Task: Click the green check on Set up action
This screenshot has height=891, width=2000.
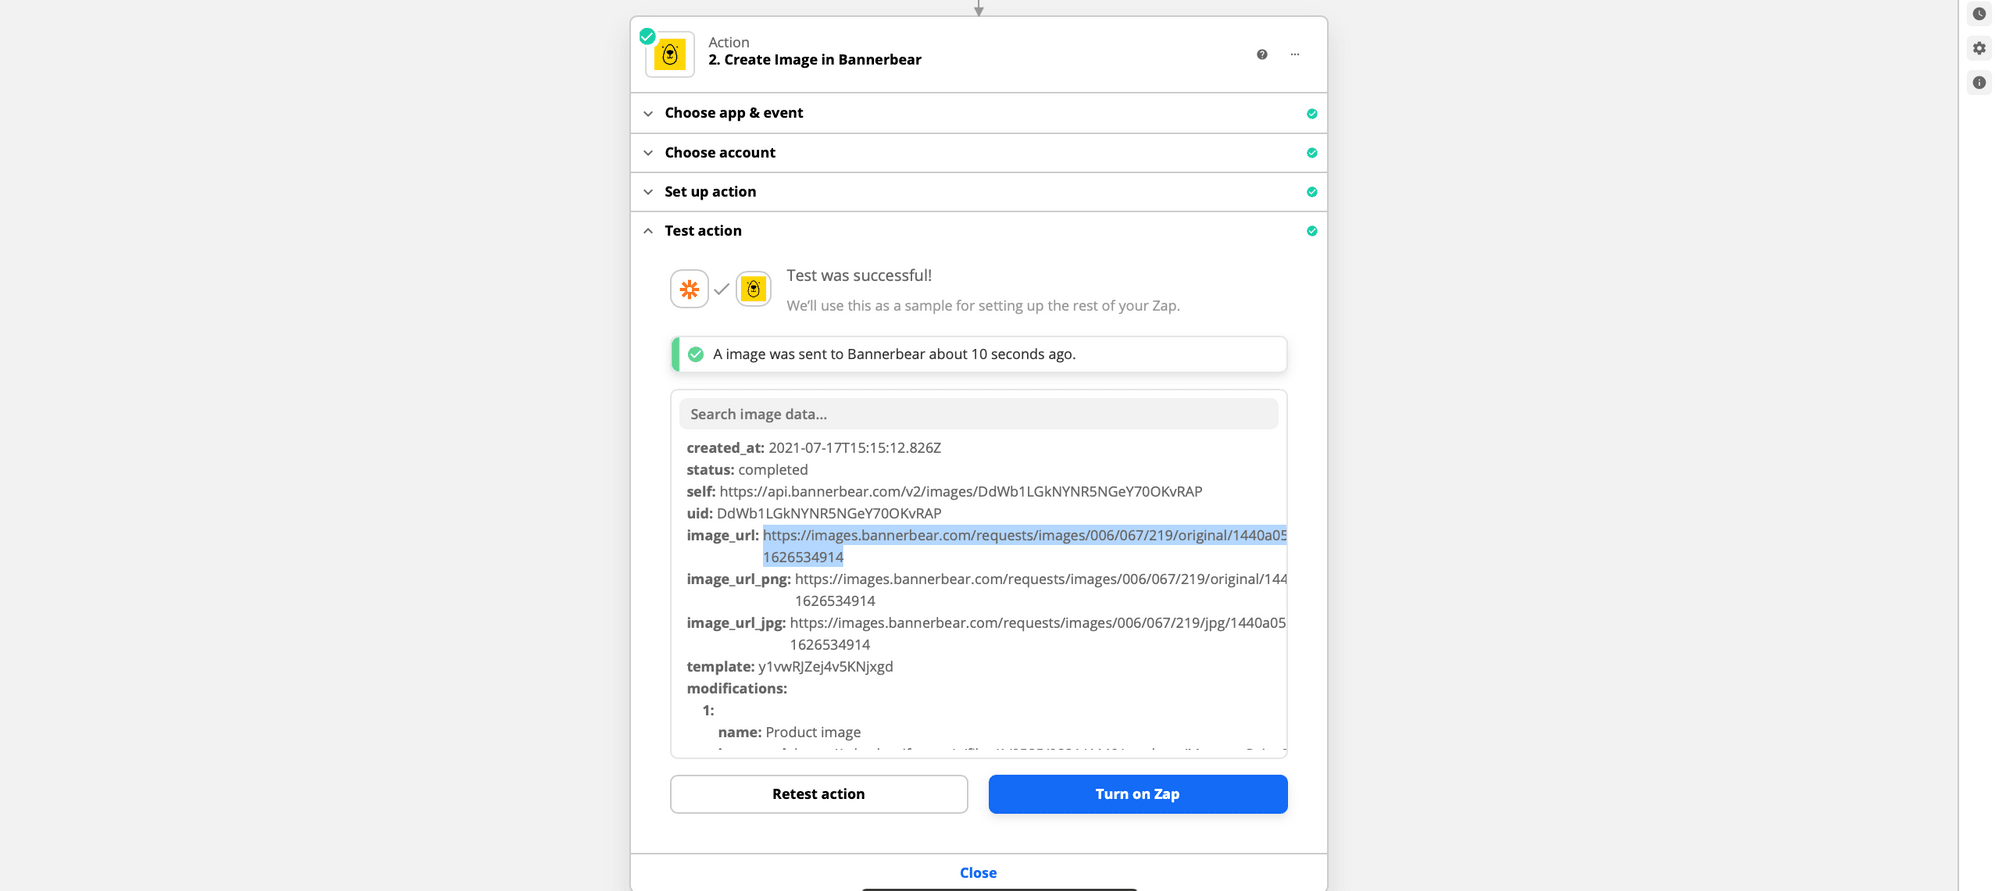Action: (1312, 192)
